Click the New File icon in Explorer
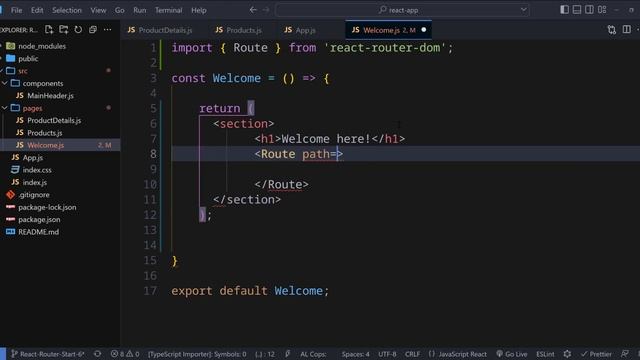The width and height of the screenshot is (640, 360). 49,29
